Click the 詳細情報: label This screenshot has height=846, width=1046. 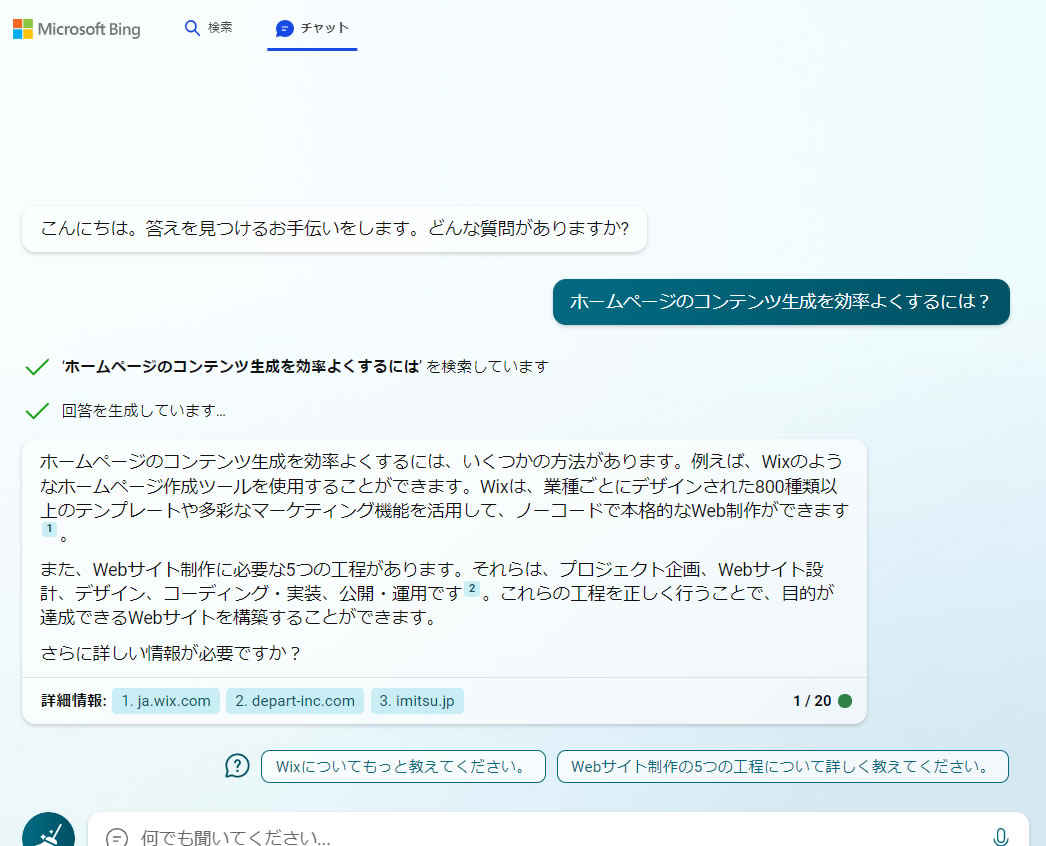73,701
